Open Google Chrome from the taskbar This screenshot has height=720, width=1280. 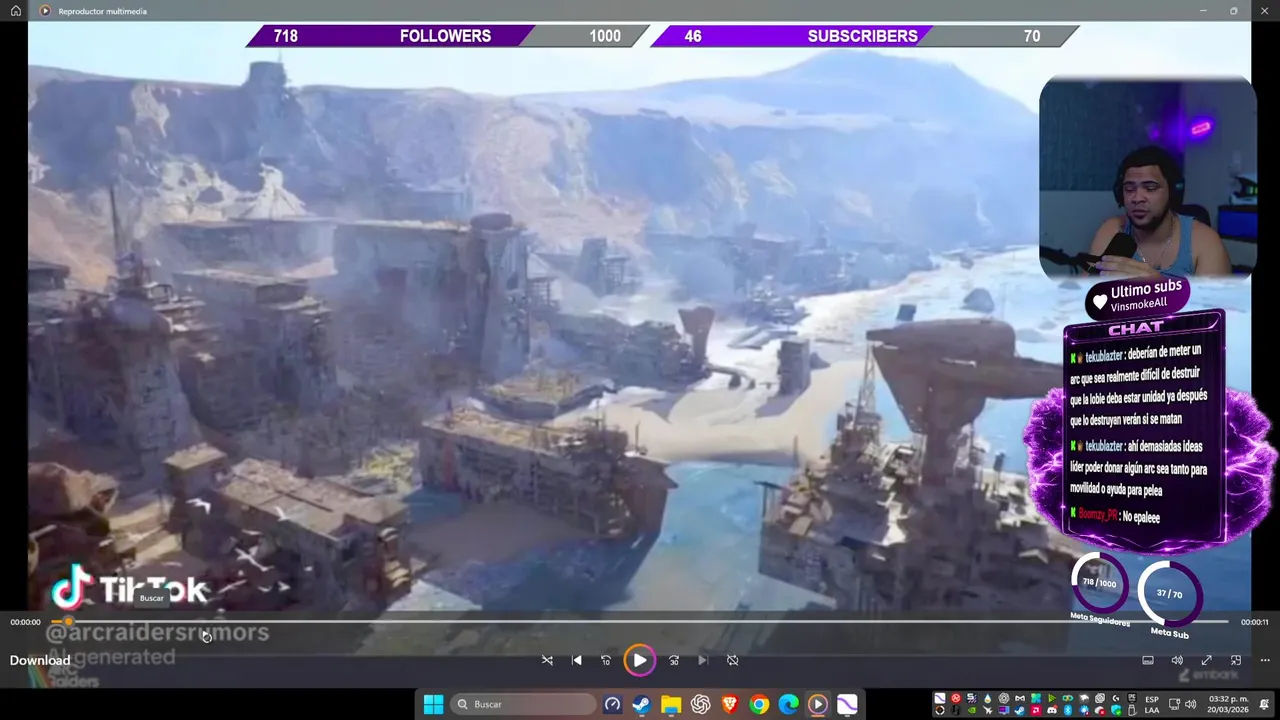coord(759,704)
